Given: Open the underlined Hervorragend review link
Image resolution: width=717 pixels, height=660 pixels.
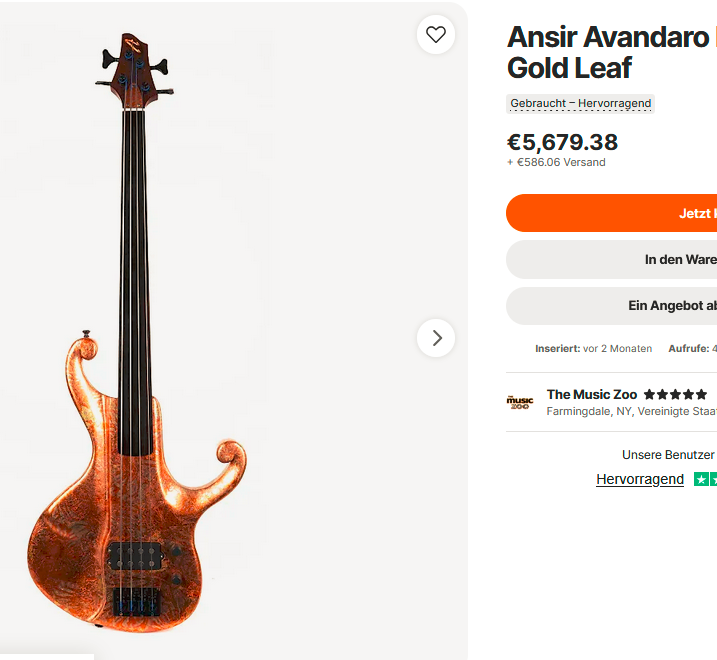Looking at the screenshot, I should pyautogui.click(x=640, y=480).
